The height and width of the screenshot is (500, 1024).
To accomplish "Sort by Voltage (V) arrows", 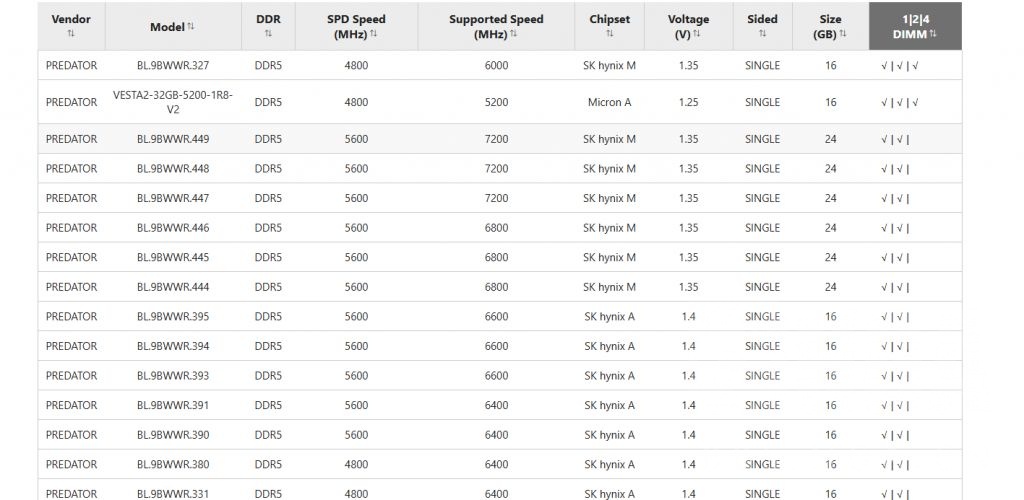I will [x=697, y=34].
